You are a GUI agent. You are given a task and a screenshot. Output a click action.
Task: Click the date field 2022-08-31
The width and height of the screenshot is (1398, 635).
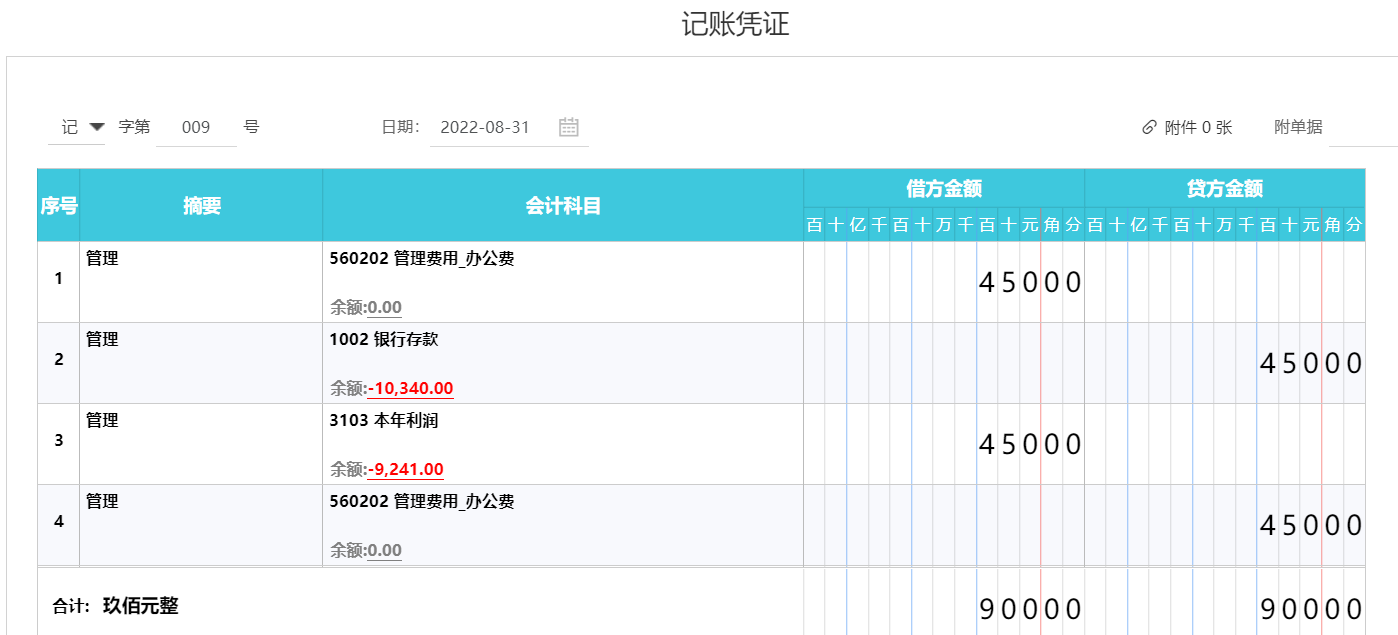[x=485, y=128]
